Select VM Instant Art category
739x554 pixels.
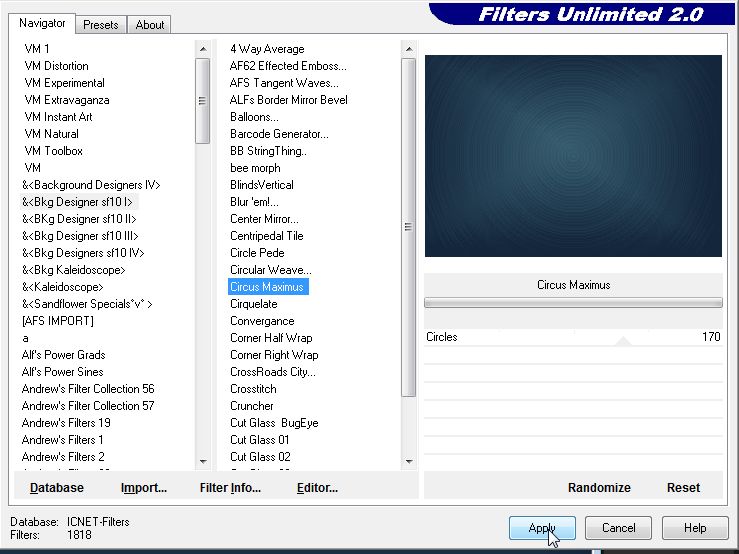(58, 117)
